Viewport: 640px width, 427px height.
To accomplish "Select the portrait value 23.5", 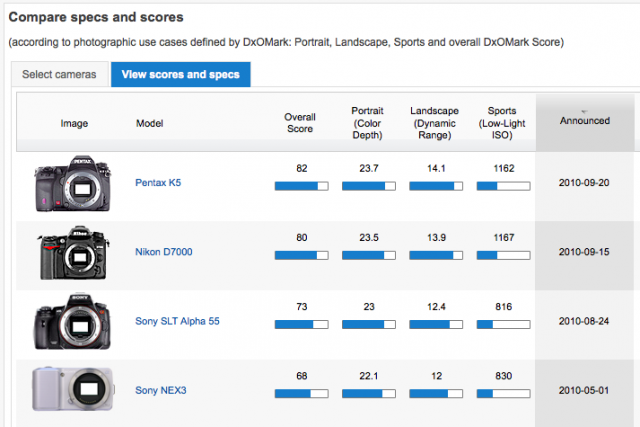I will click(369, 238).
